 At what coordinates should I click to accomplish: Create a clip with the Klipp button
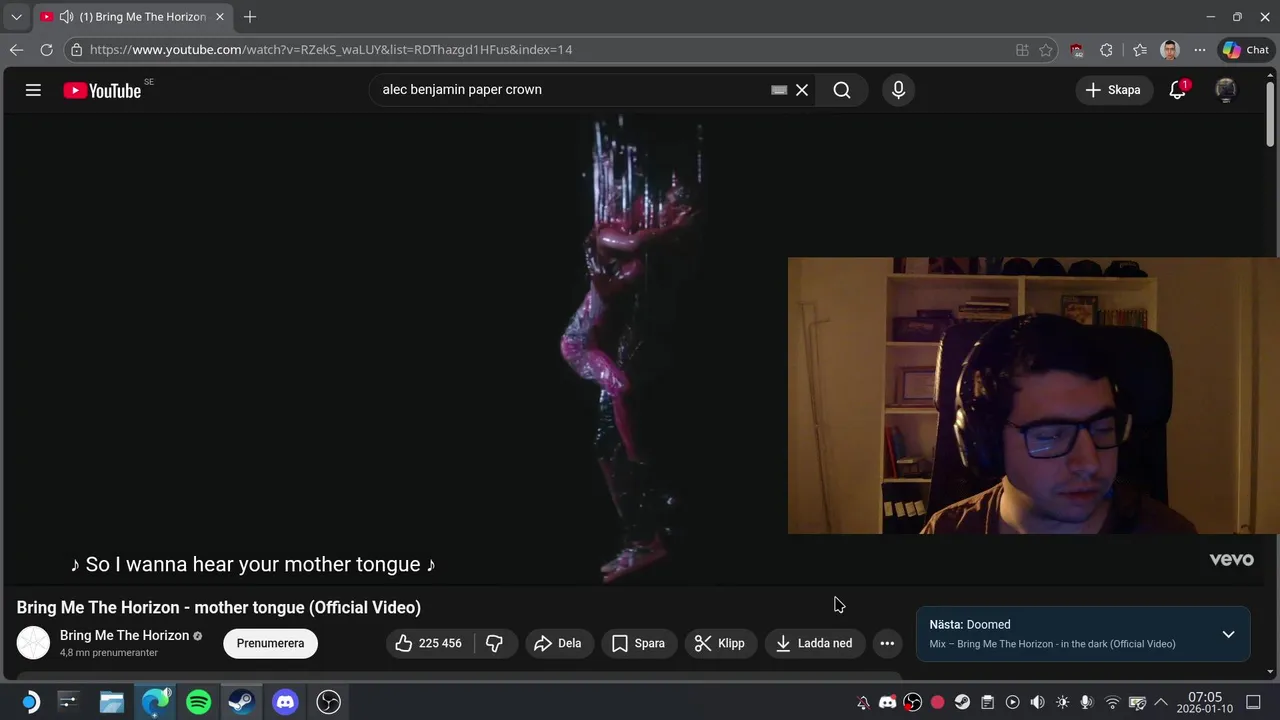[x=719, y=643]
